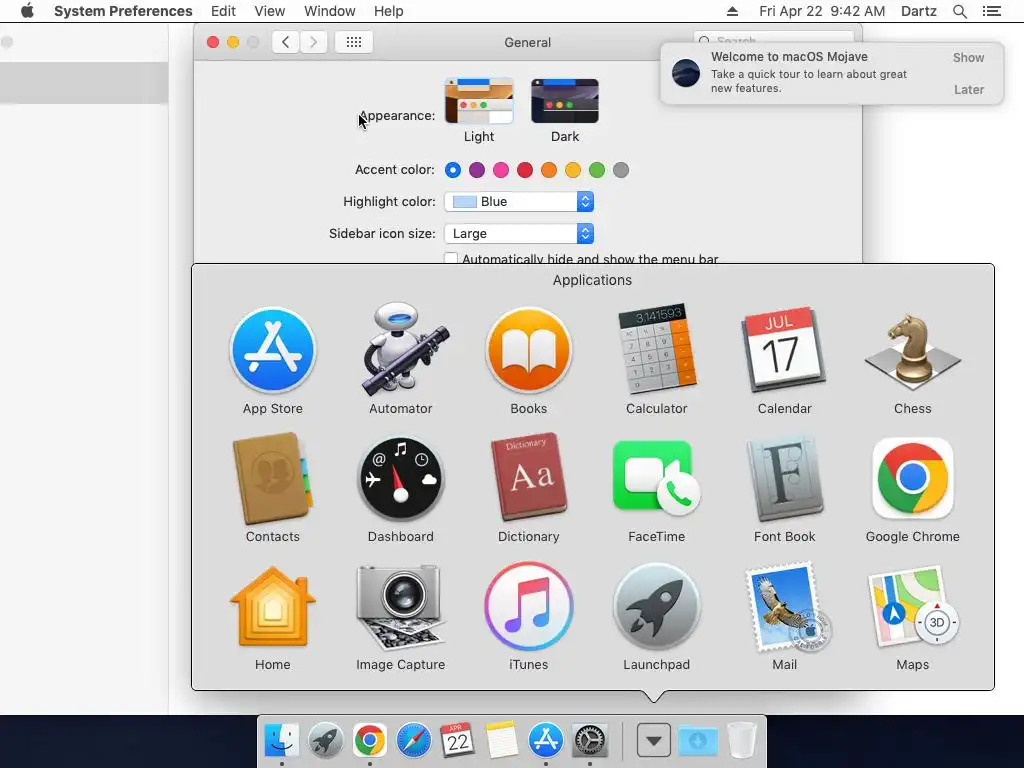Open Calendar in Applications stack
The image size is (1024, 768).
point(784,350)
